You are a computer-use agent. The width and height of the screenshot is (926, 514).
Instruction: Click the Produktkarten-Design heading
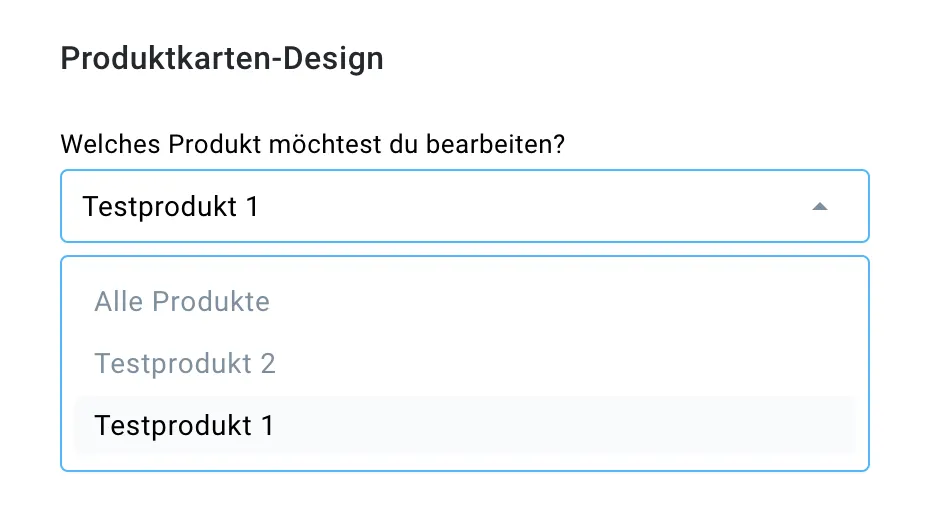click(x=222, y=58)
